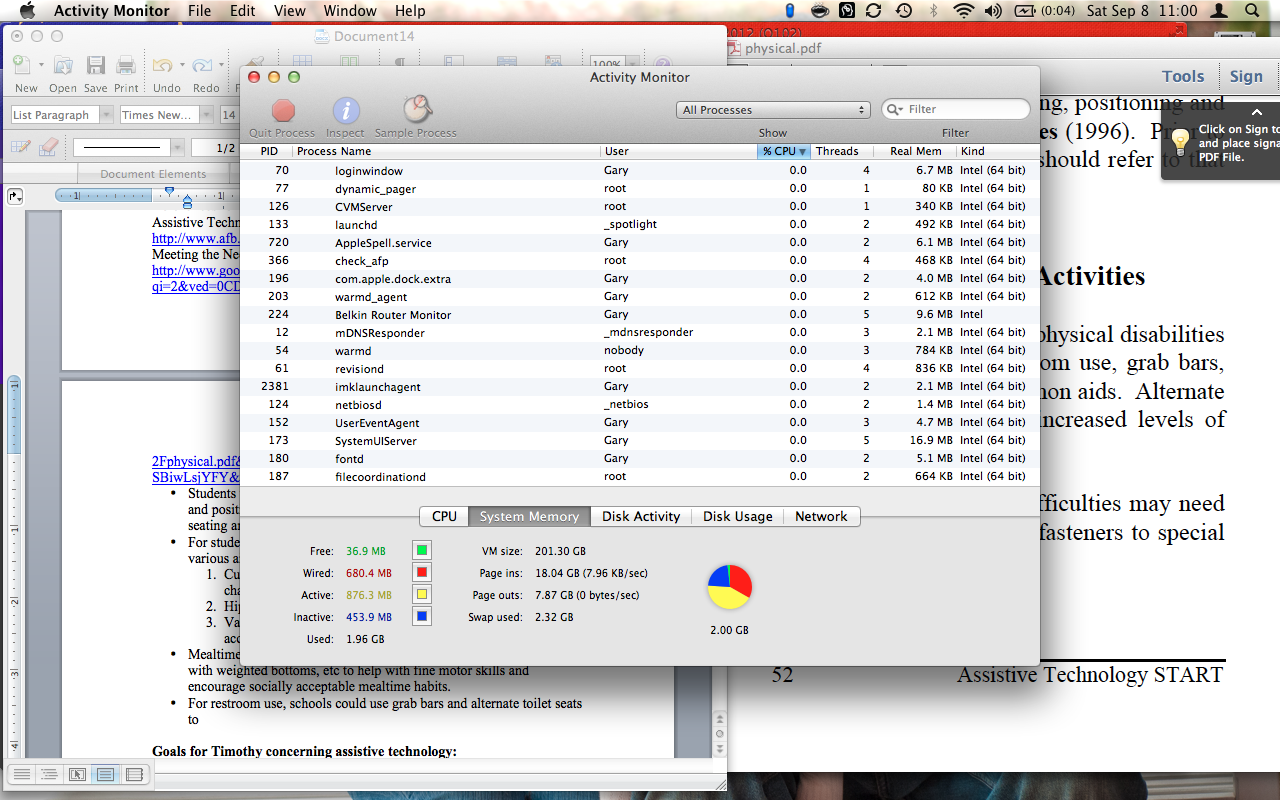Viewport: 1280px width, 800px height.
Task: Click the Redo arrow icon in Word
Action: click(x=203, y=66)
